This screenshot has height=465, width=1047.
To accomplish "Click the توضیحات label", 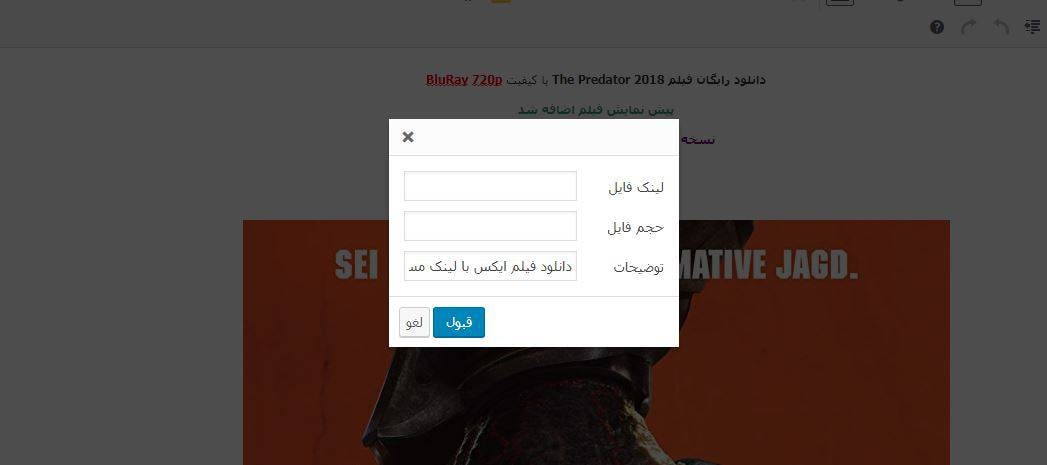I will [x=638, y=267].
